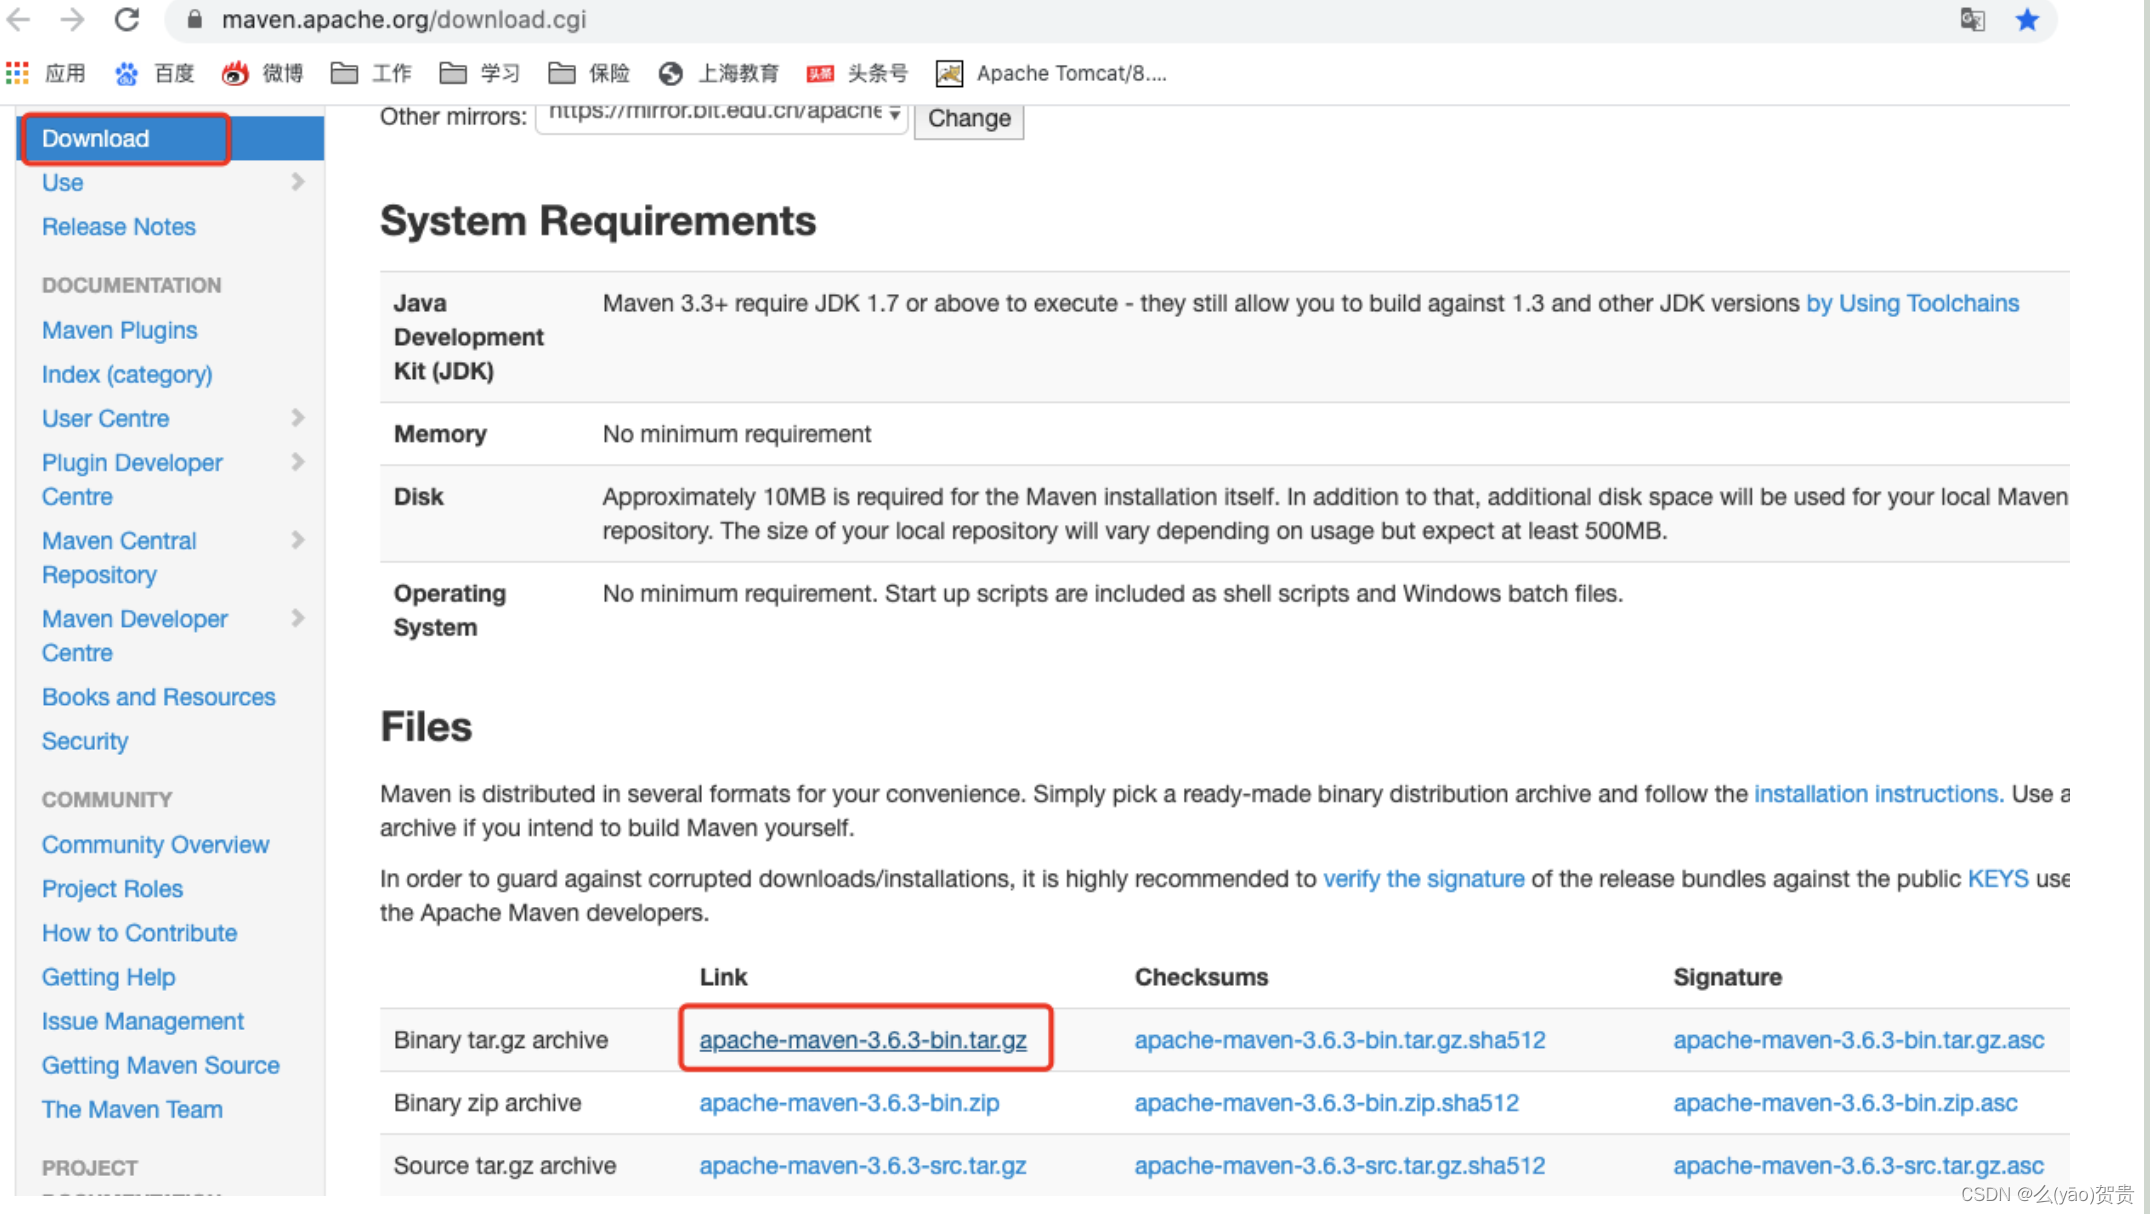Open Index (category) sidebar link
This screenshot has width=2150, height=1214.
tap(127, 374)
